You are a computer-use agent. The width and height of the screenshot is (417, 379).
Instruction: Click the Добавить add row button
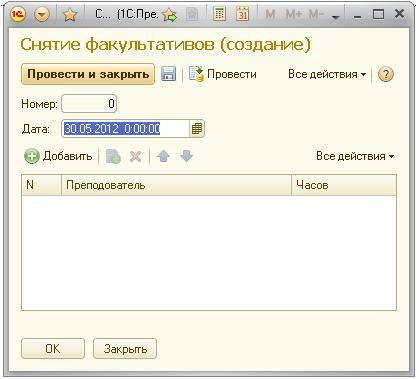point(58,156)
